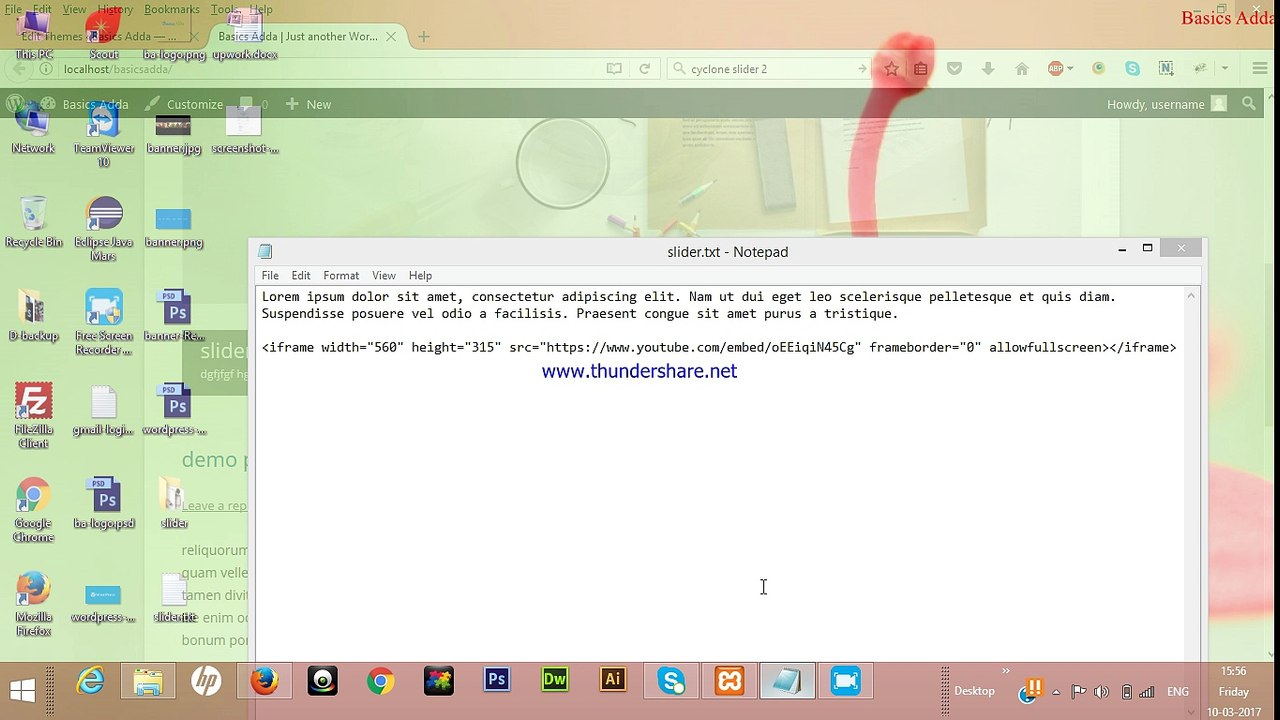1280x720 pixels.
Task: Click the HP icon on the taskbar
Action: coord(206,682)
